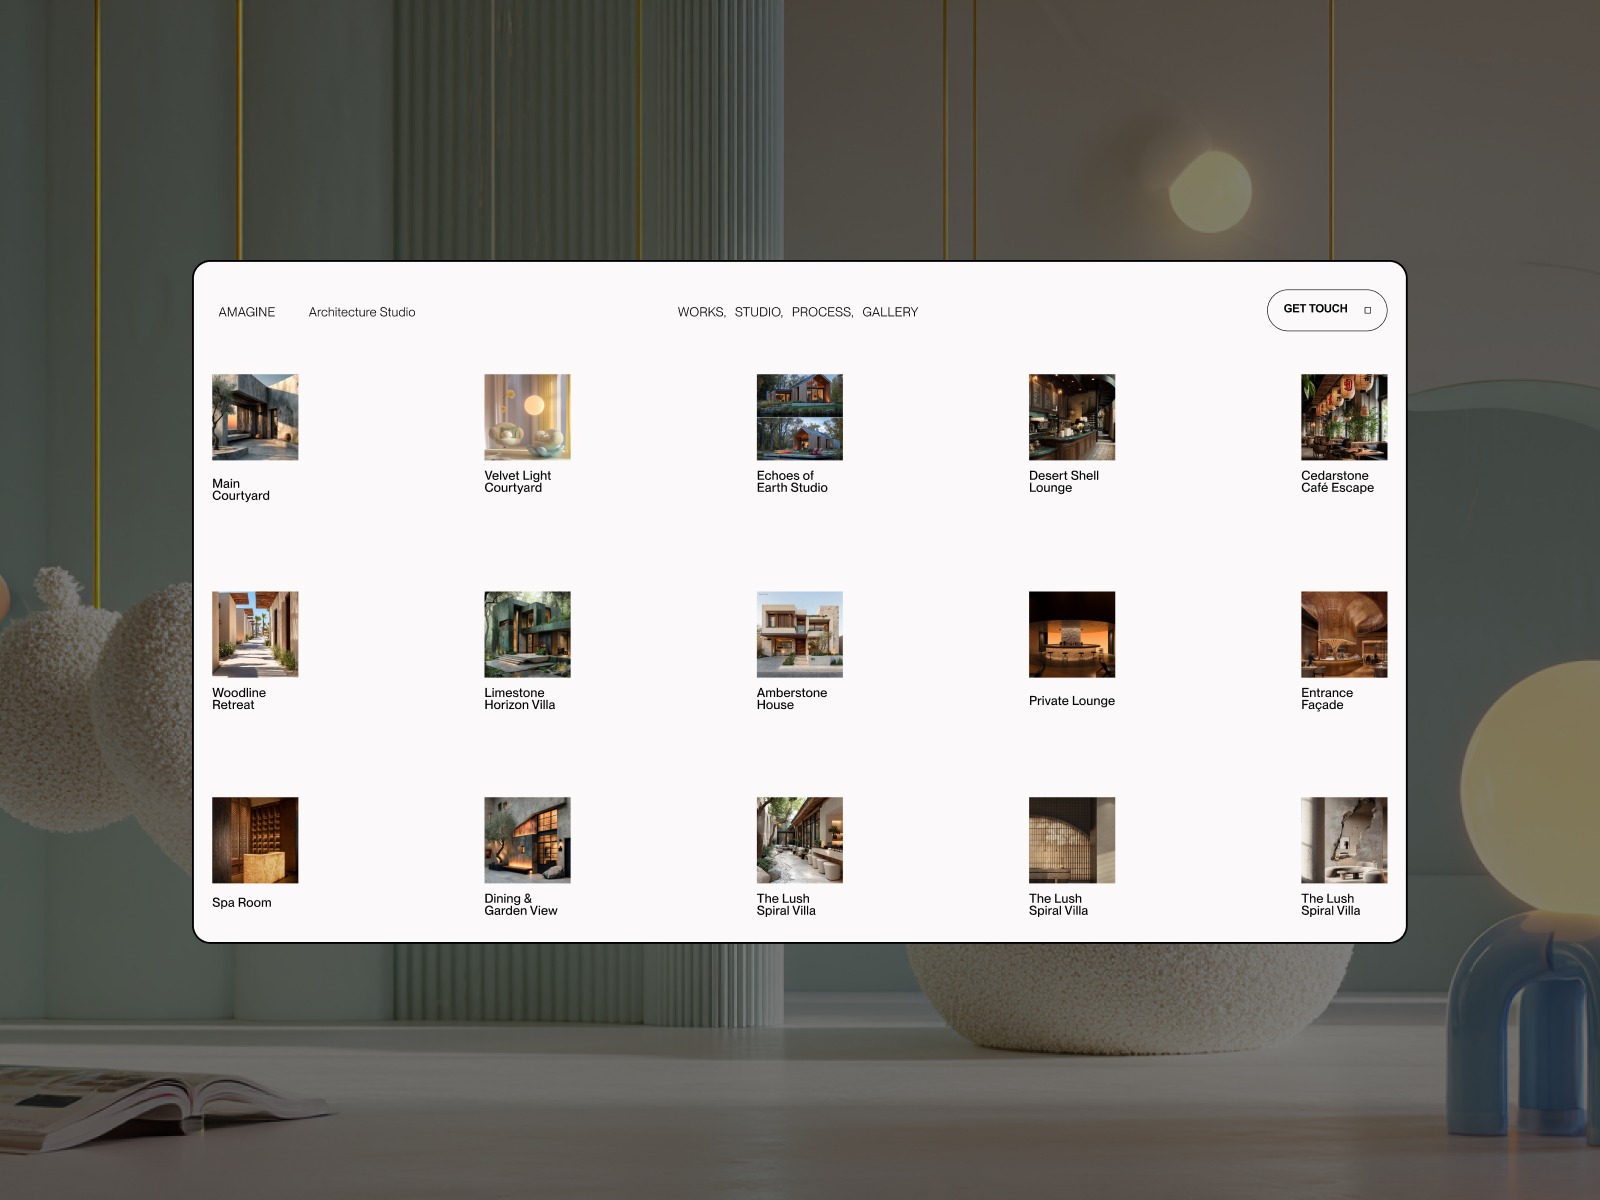Select the Architecture Studio header text

click(x=362, y=312)
